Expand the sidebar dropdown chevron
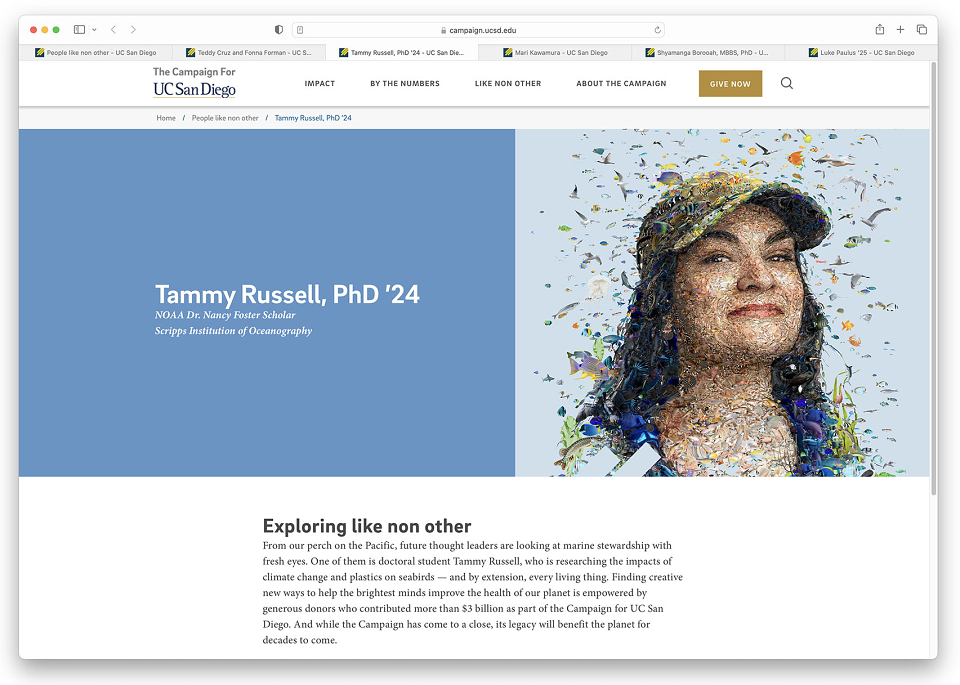 pos(94,29)
